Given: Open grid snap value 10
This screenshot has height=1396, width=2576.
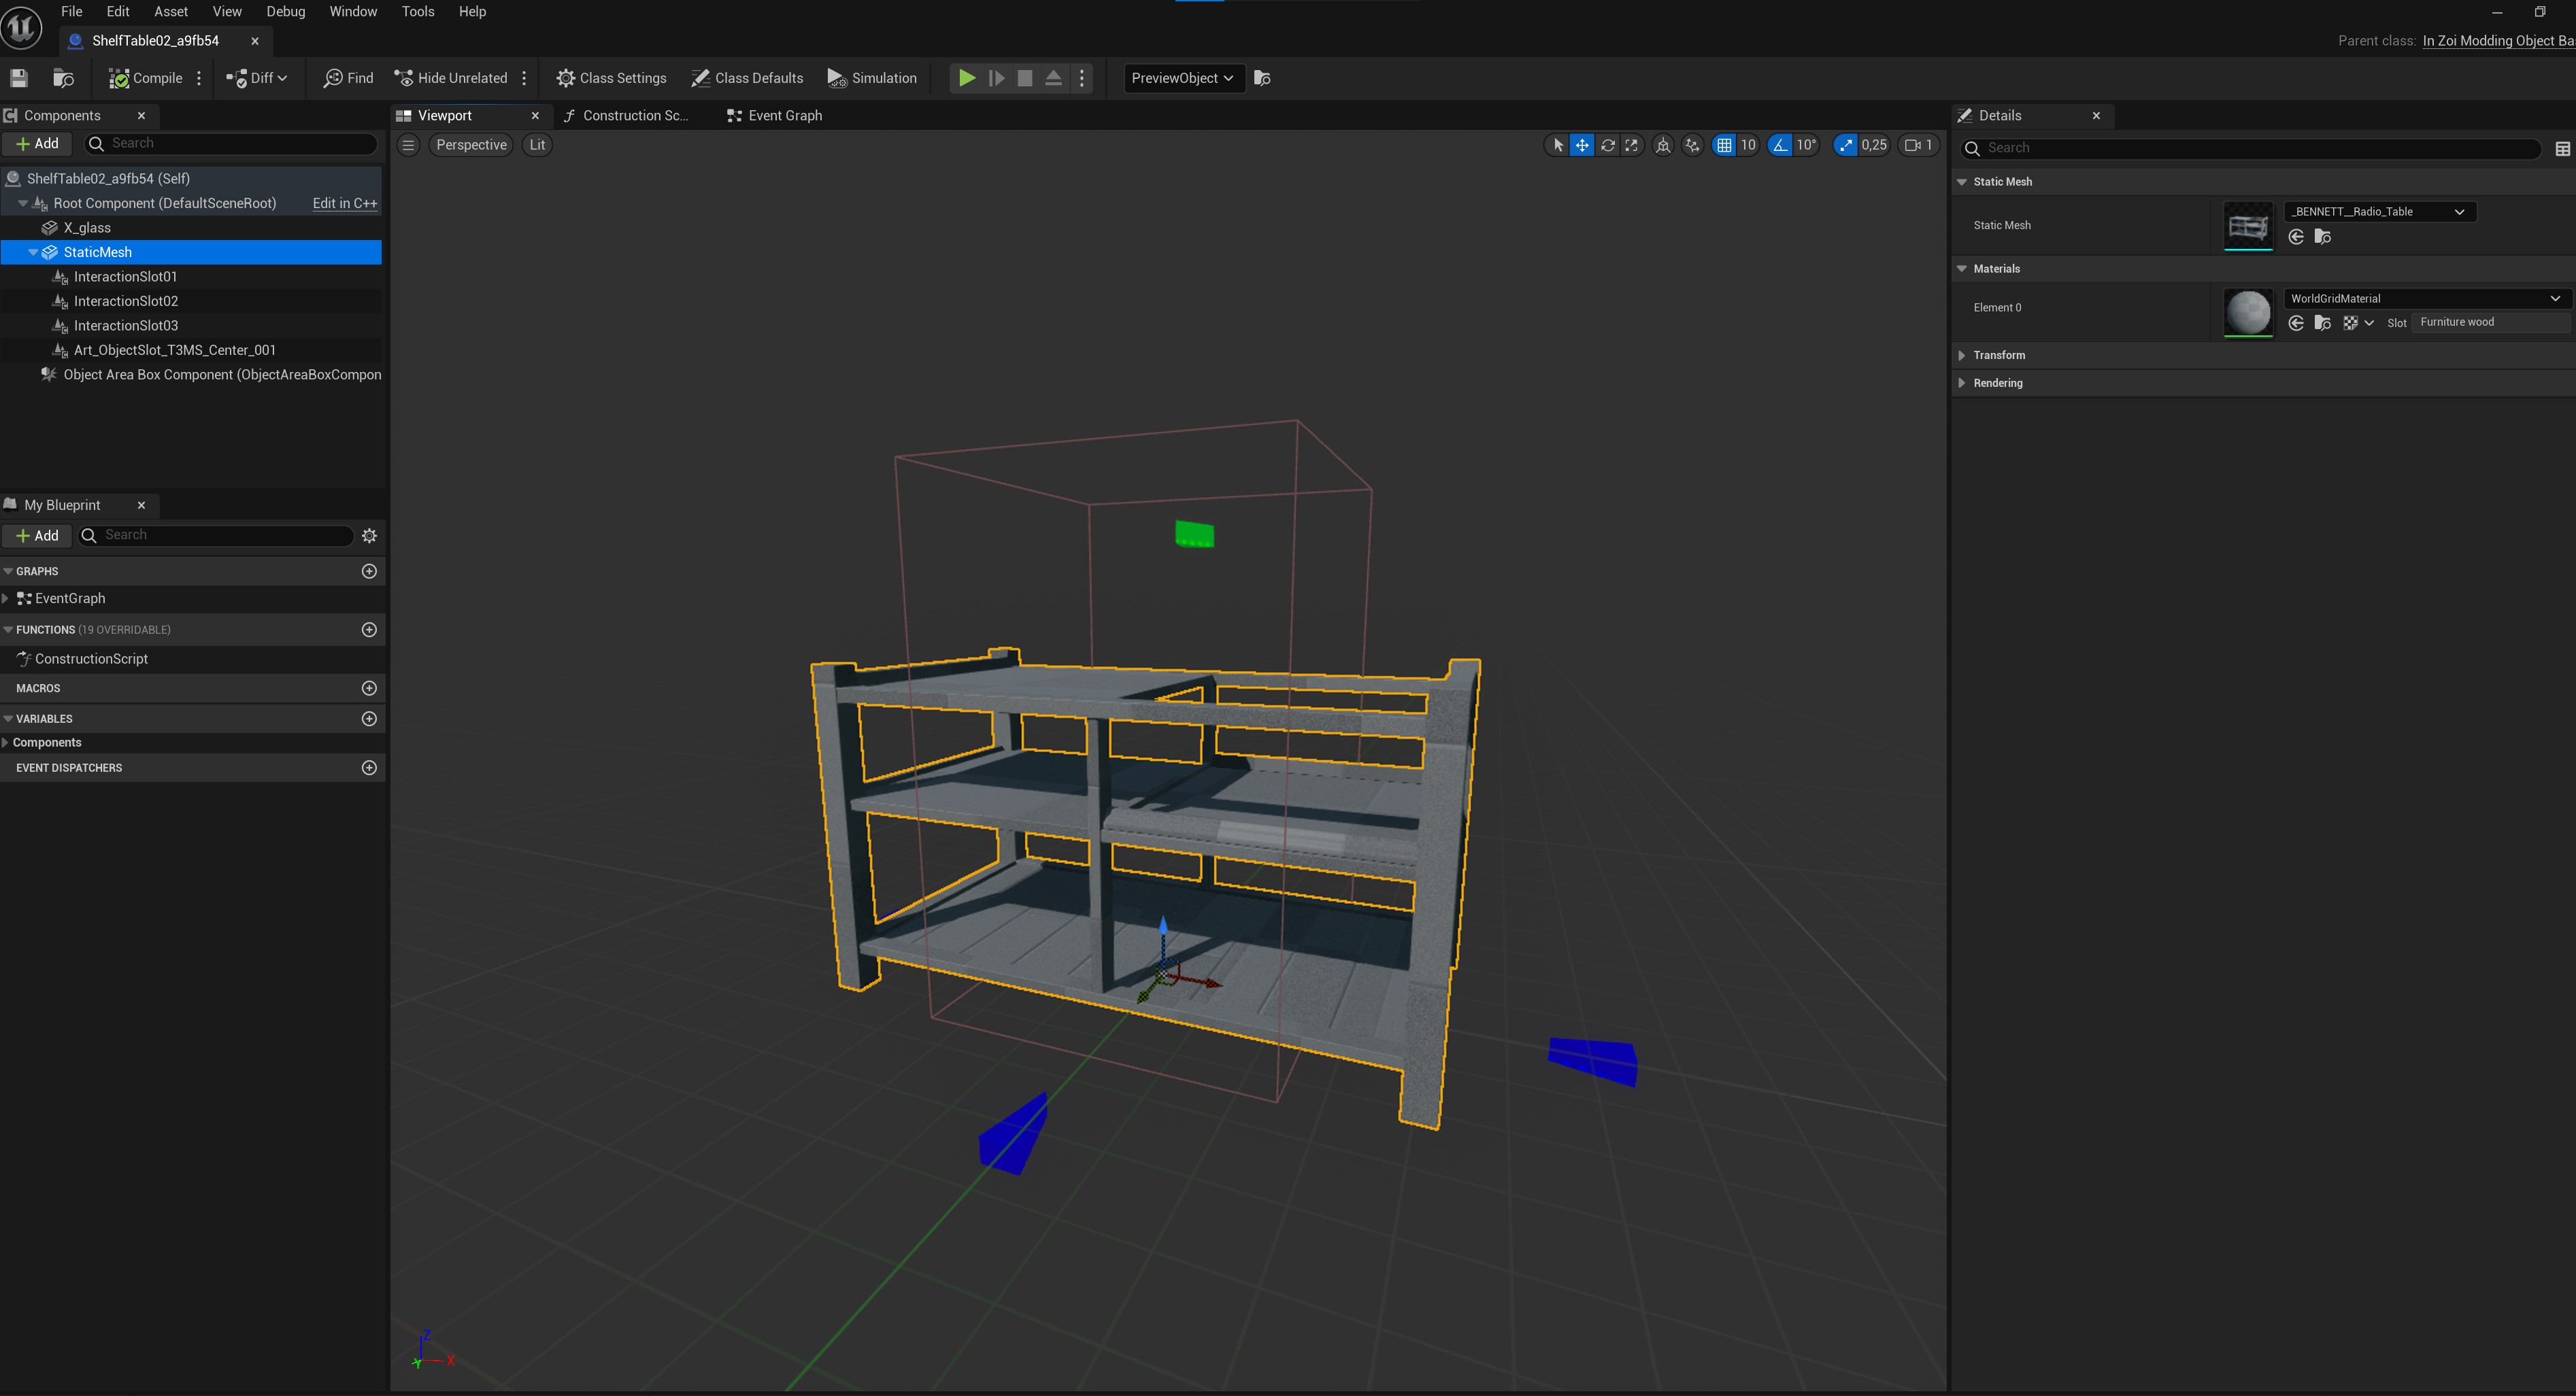Looking at the screenshot, I should click(1748, 145).
